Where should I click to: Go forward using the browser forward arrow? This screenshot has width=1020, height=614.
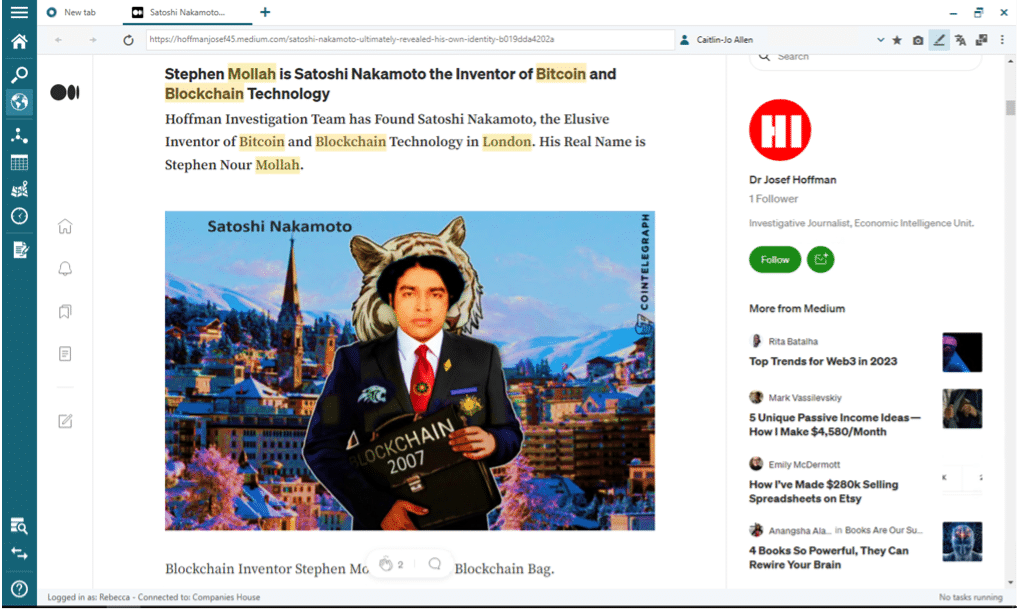click(x=93, y=40)
